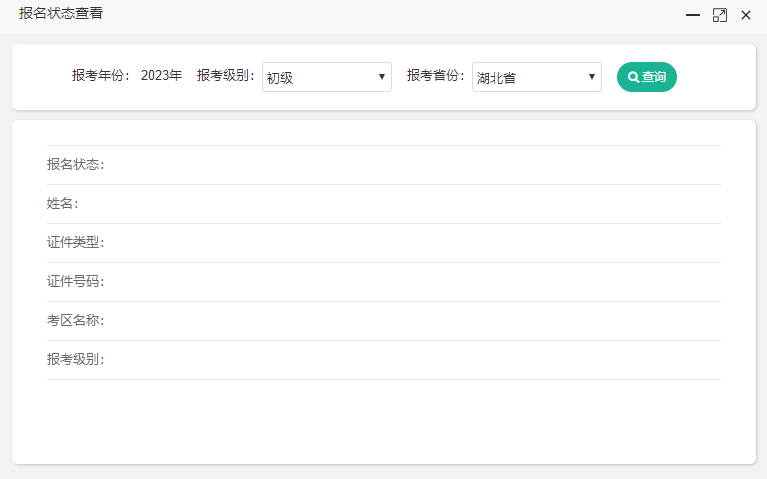Minimize the 报名状态查看 window

click(x=692, y=15)
